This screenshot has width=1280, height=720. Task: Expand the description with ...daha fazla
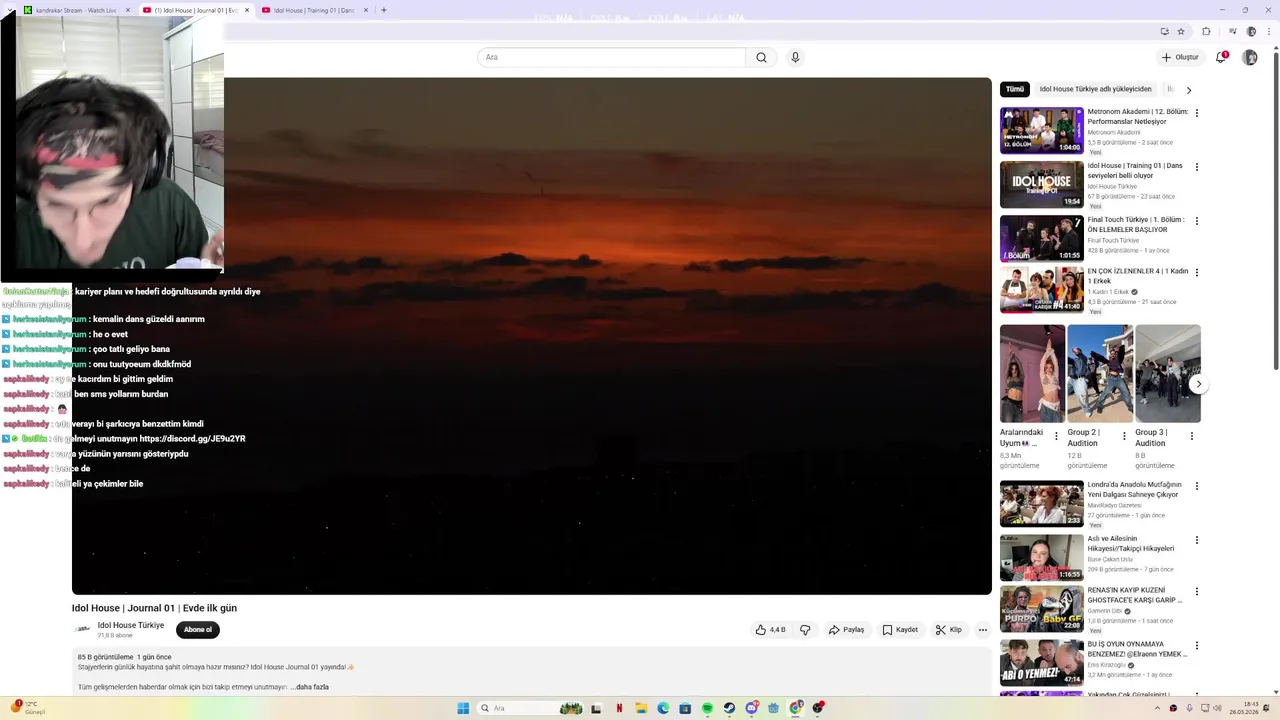(x=312, y=687)
